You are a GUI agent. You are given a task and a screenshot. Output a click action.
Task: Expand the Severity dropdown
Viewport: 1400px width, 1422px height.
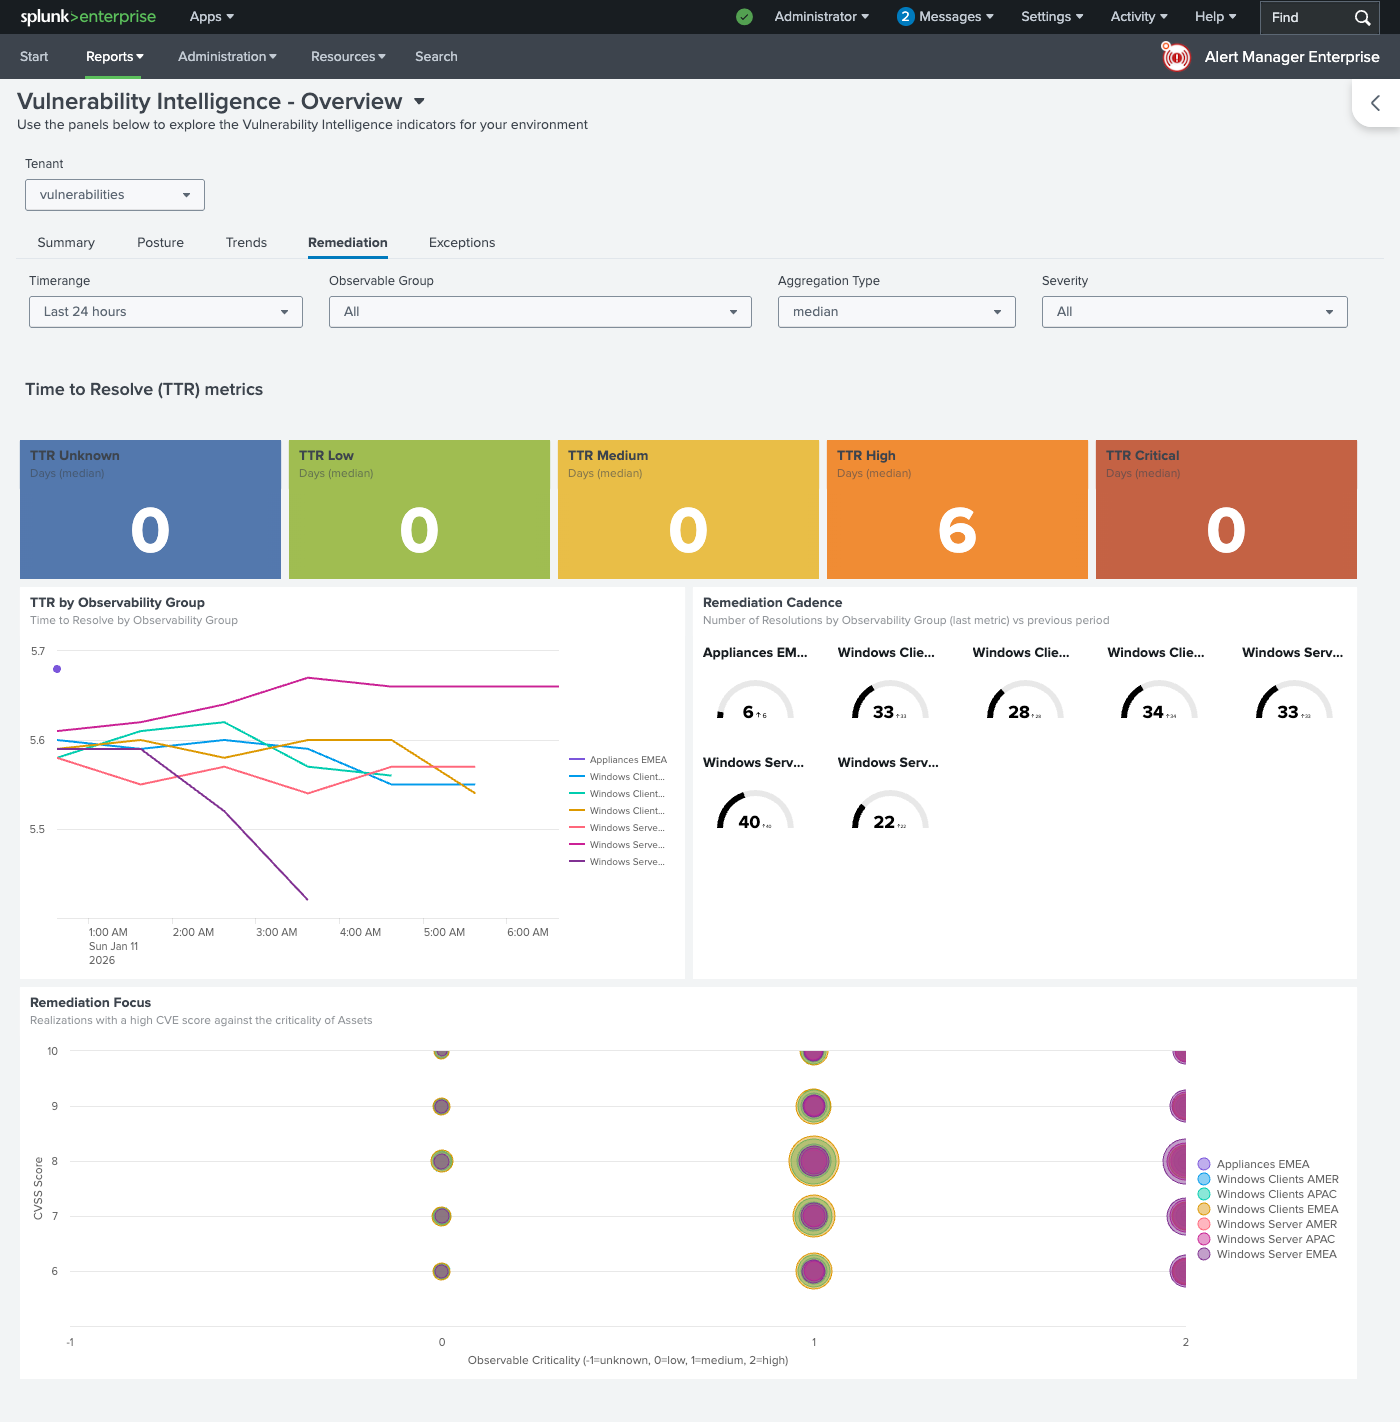[1194, 311]
